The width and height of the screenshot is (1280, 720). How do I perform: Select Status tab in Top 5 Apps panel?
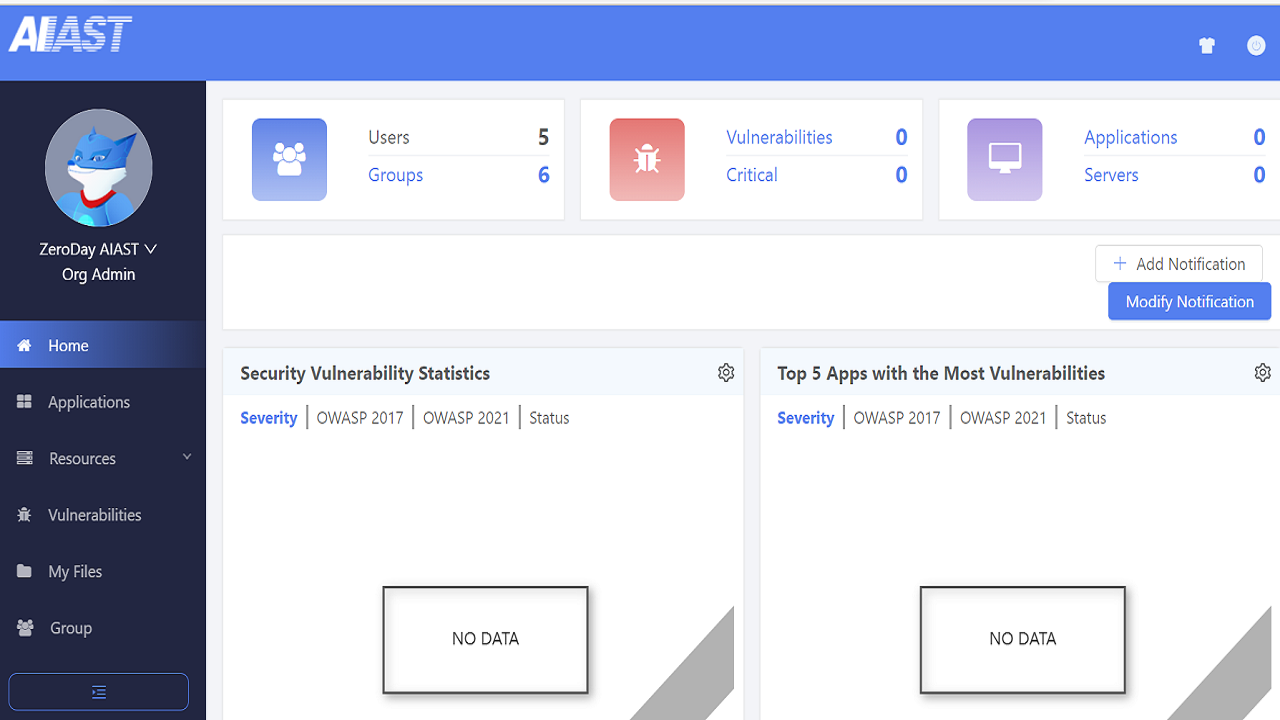click(x=1086, y=418)
